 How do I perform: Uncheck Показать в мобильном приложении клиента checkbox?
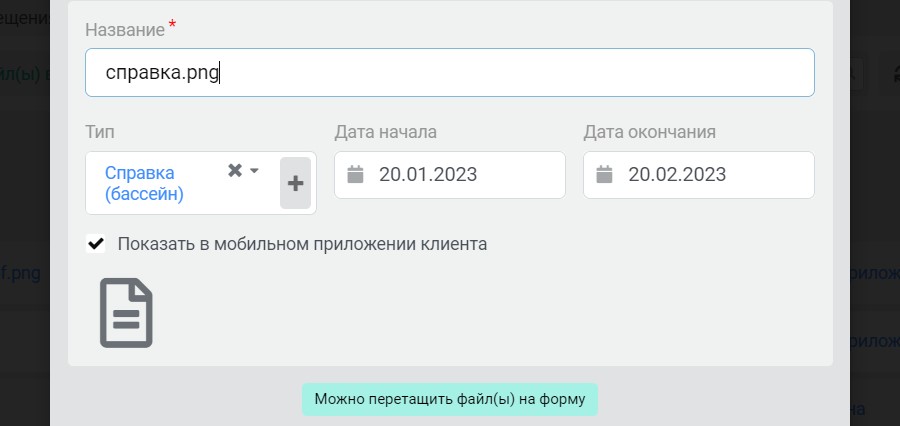(x=96, y=243)
